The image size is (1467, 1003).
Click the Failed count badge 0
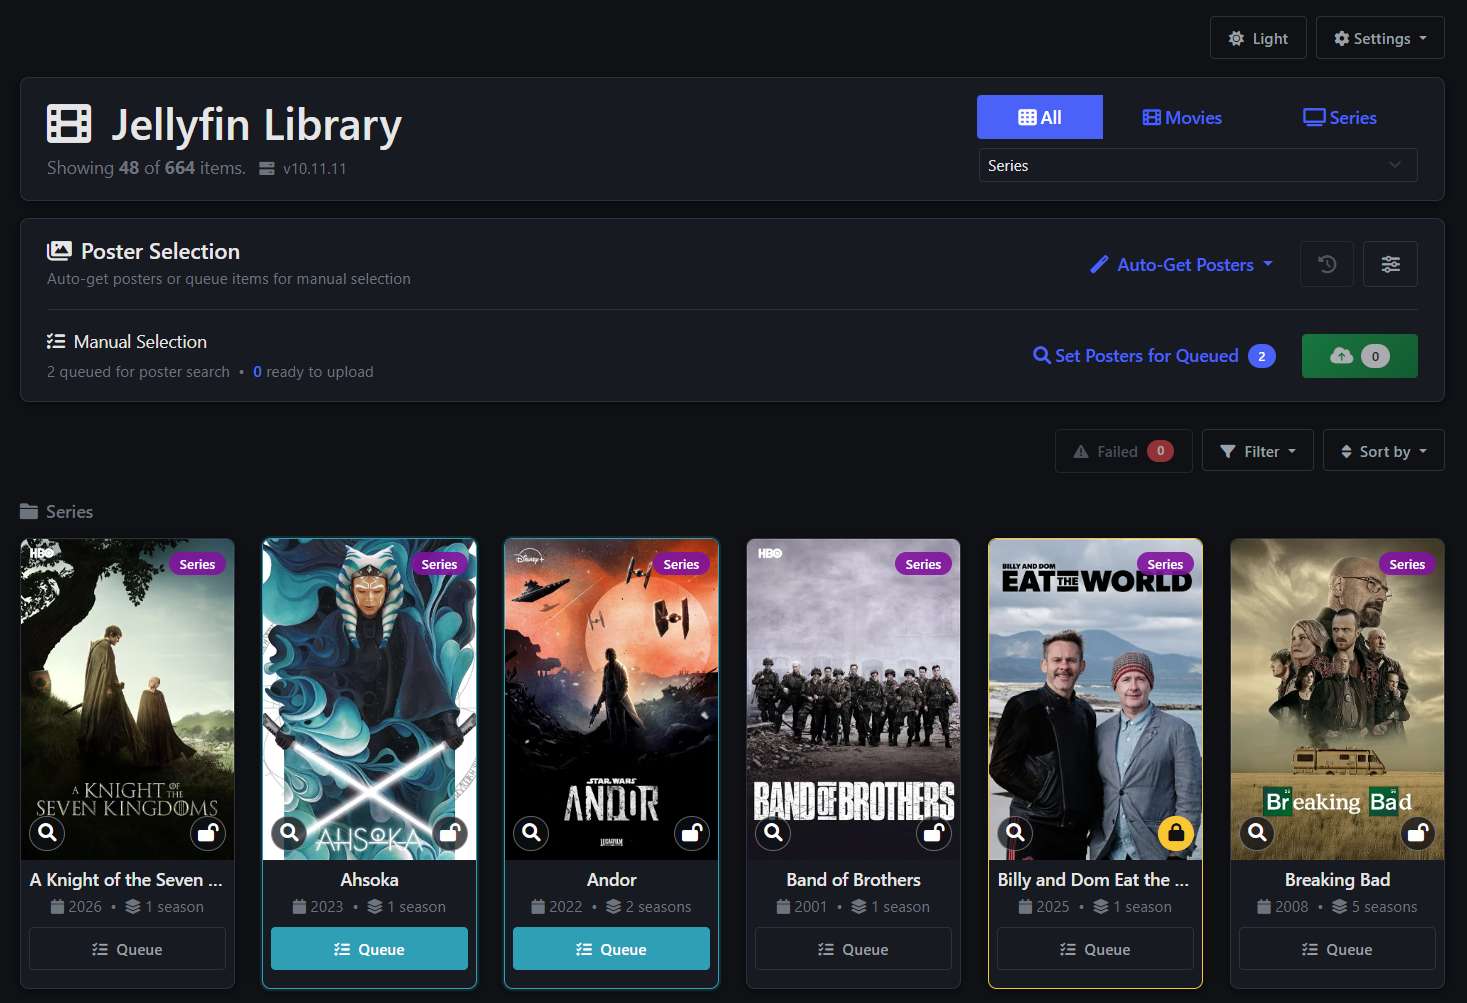click(x=1160, y=451)
